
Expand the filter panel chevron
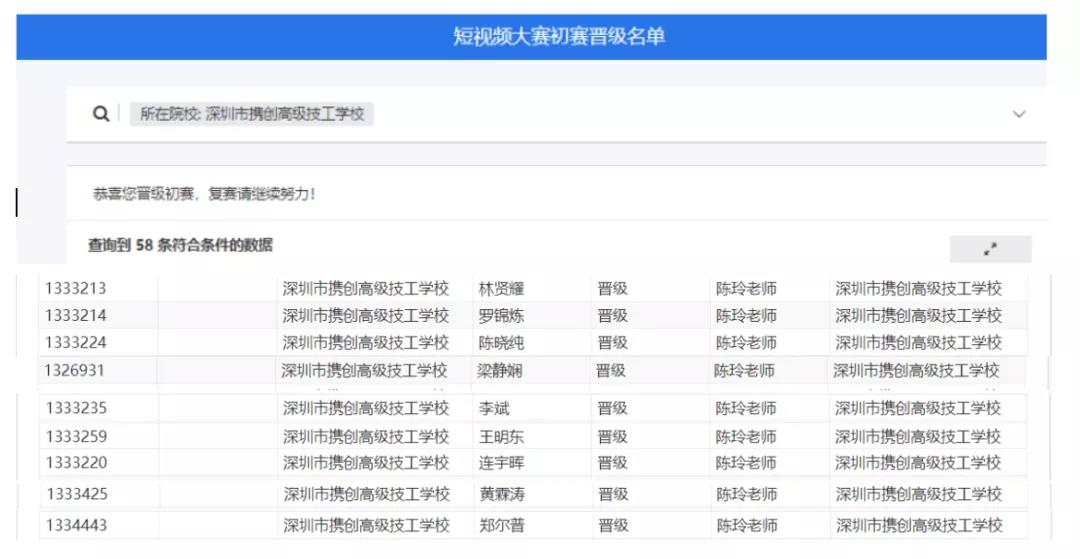[1019, 114]
